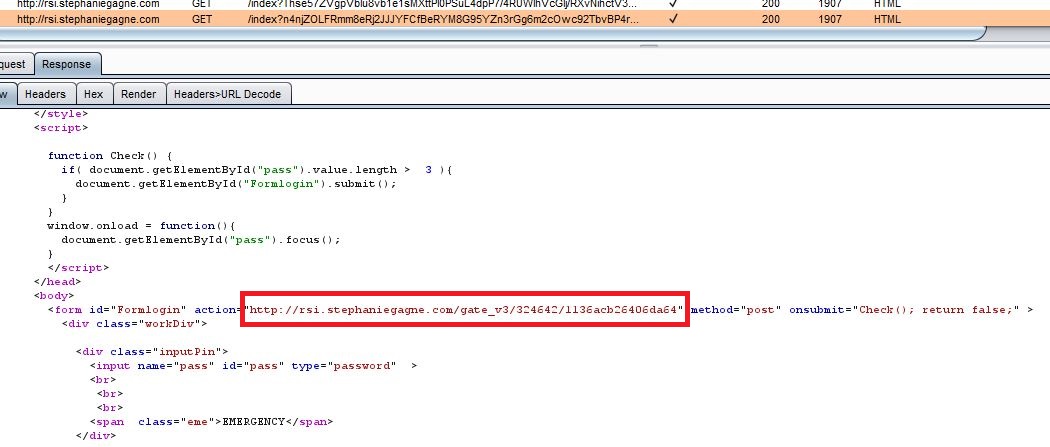Image resolution: width=1050 pixels, height=447 pixels.
Task: Click HTML type in the highlighted row
Action: point(887,19)
